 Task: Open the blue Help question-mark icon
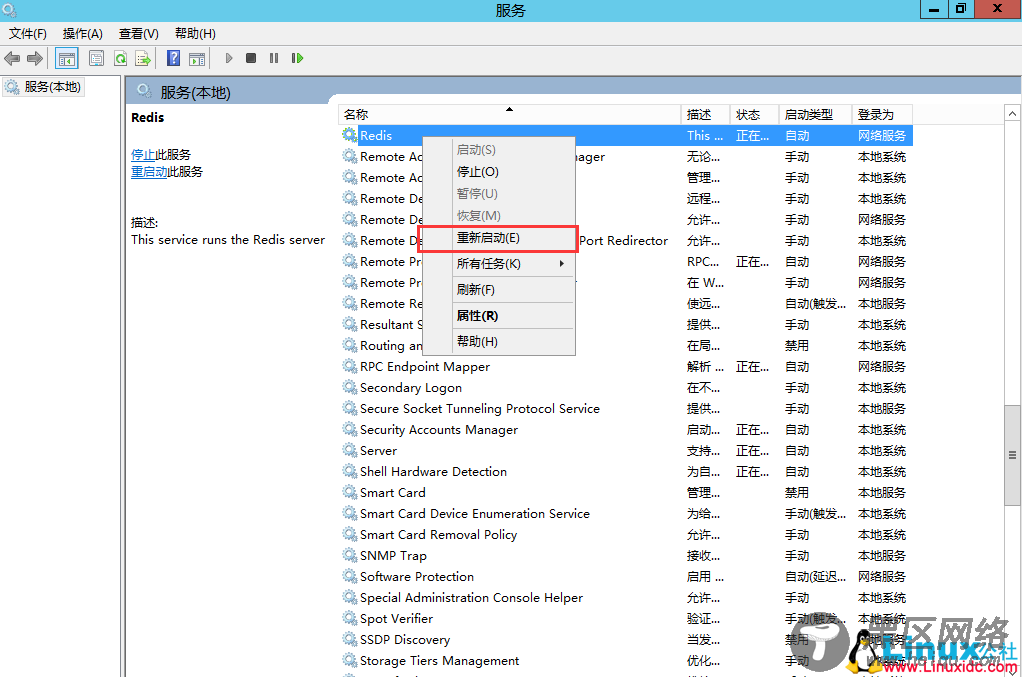click(173, 58)
